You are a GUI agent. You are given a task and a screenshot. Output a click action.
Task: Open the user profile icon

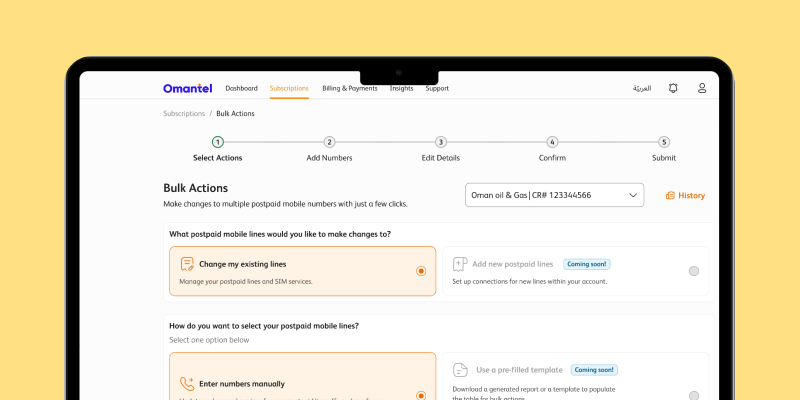pyautogui.click(x=702, y=88)
